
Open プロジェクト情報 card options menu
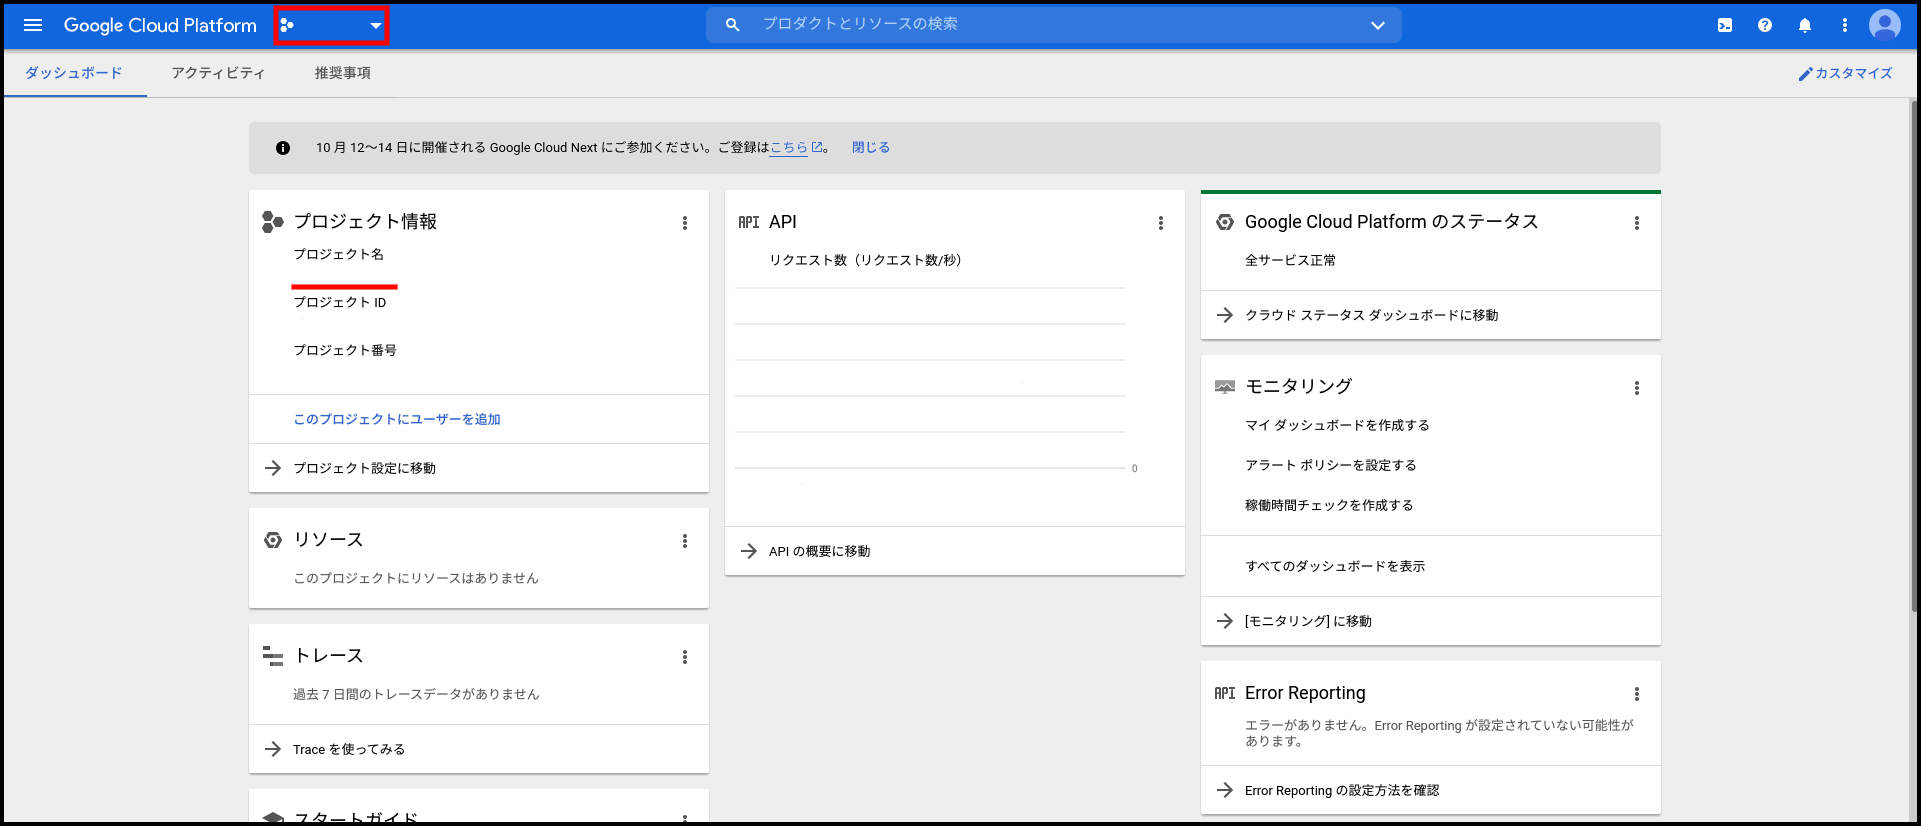[x=685, y=223]
